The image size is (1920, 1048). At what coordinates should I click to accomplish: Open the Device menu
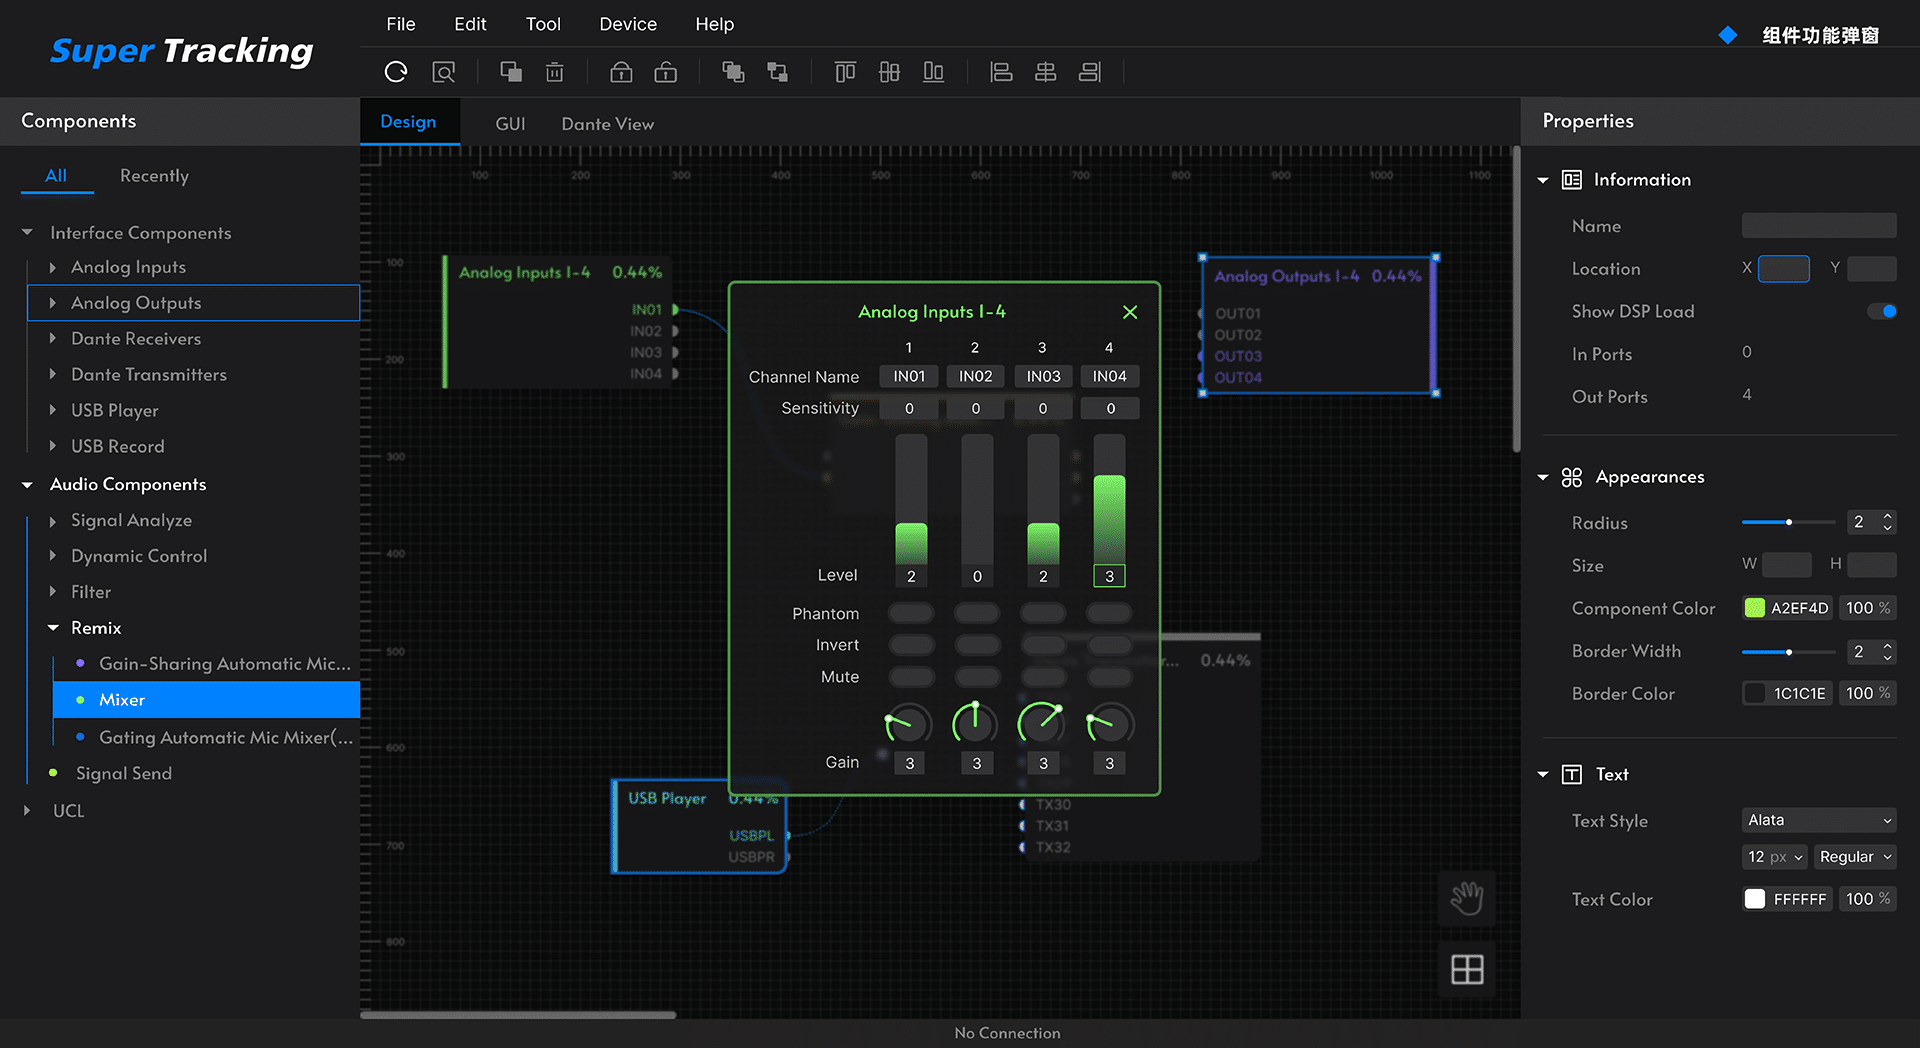click(x=628, y=24)
